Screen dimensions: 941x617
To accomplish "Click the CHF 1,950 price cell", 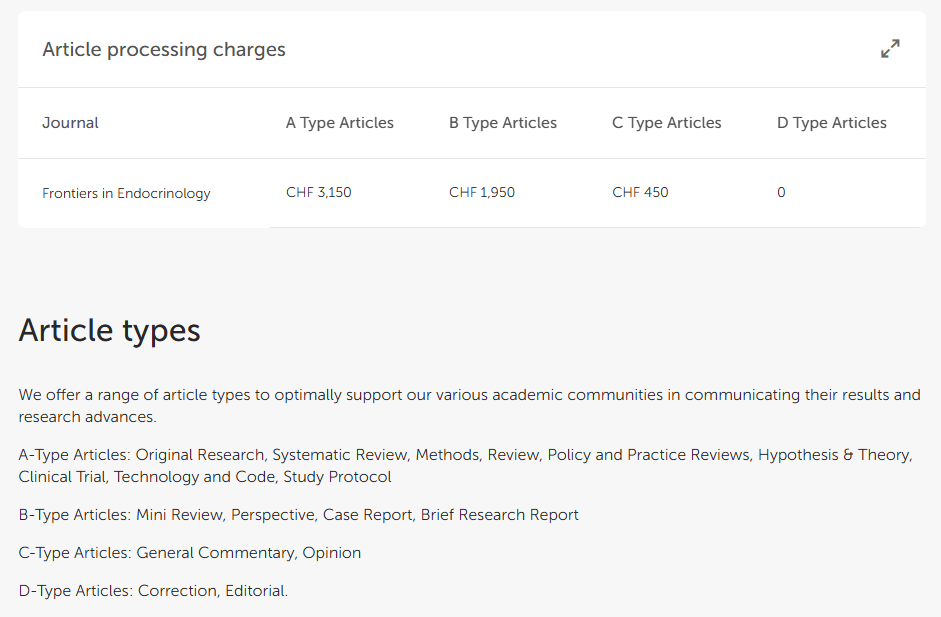I will (482, 193).
